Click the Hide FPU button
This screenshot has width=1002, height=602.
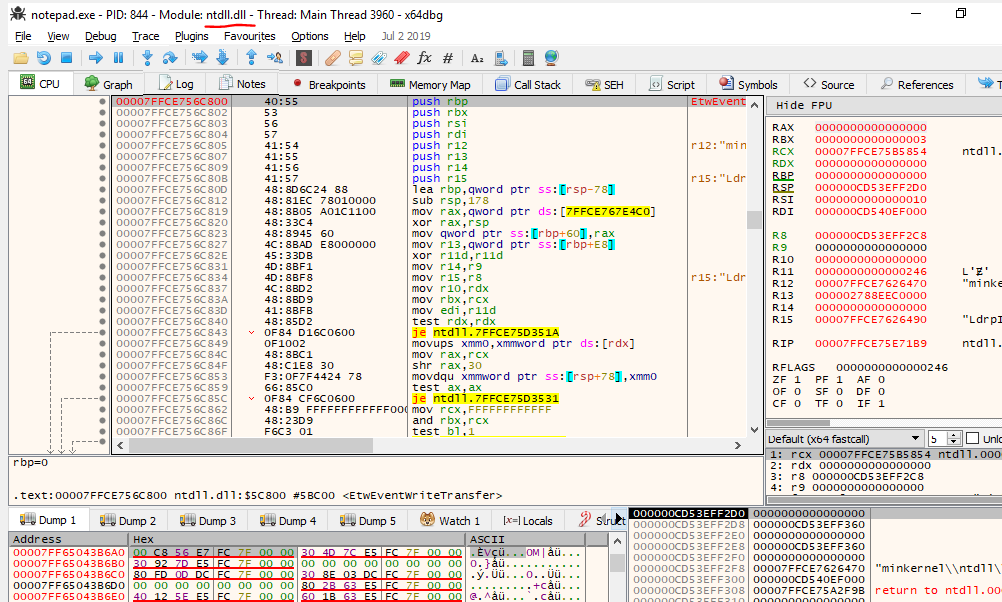tap(804, 105)
